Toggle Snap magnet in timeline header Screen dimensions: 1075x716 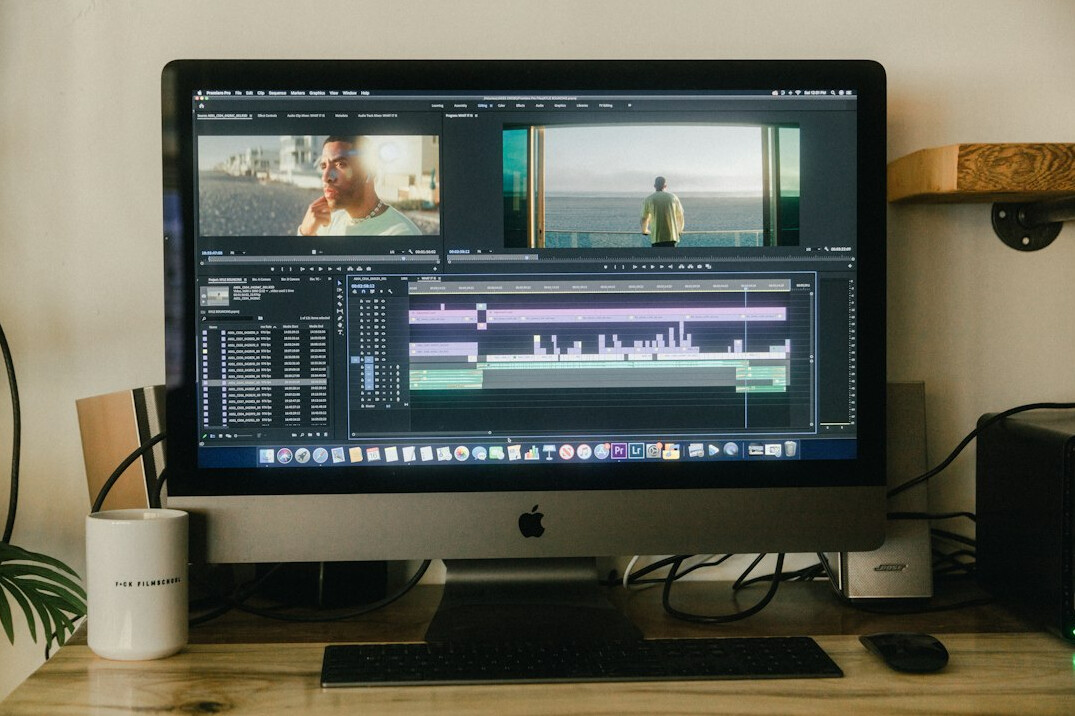363,291
